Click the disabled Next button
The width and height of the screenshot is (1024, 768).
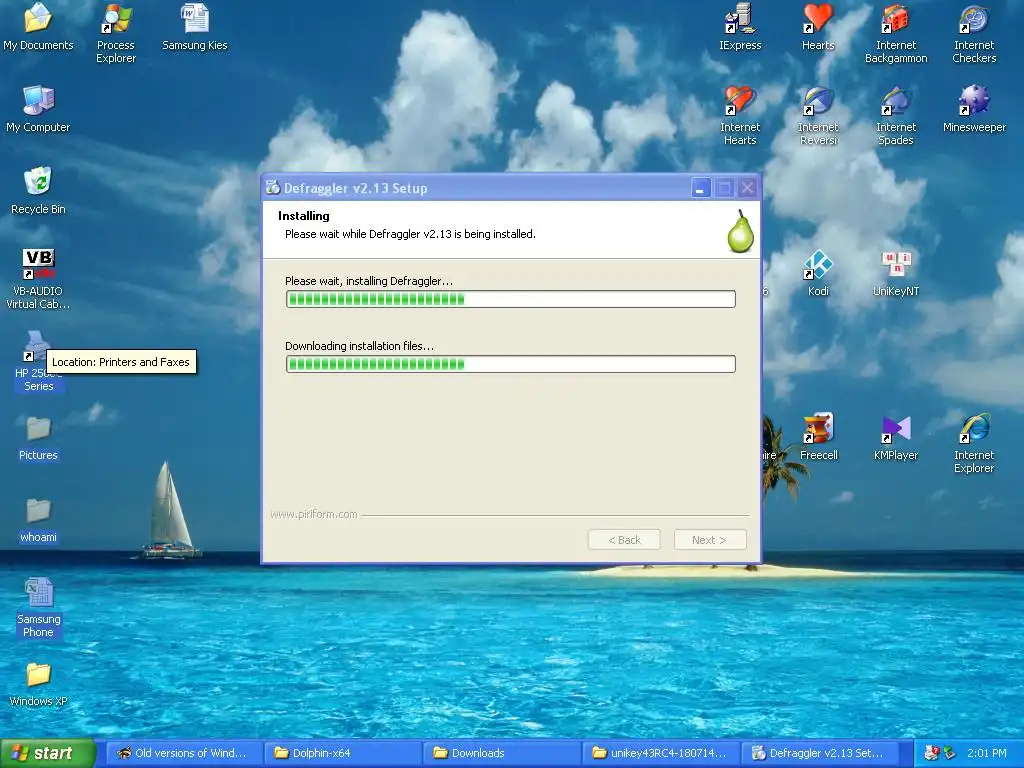[710, 539]
